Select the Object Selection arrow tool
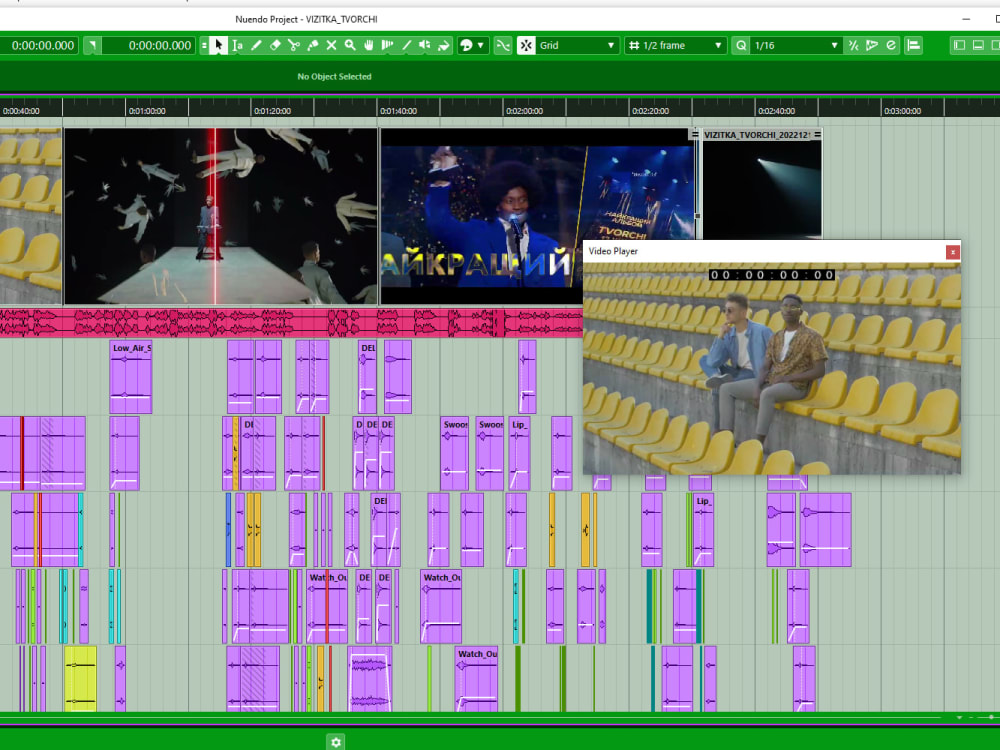 218,45
